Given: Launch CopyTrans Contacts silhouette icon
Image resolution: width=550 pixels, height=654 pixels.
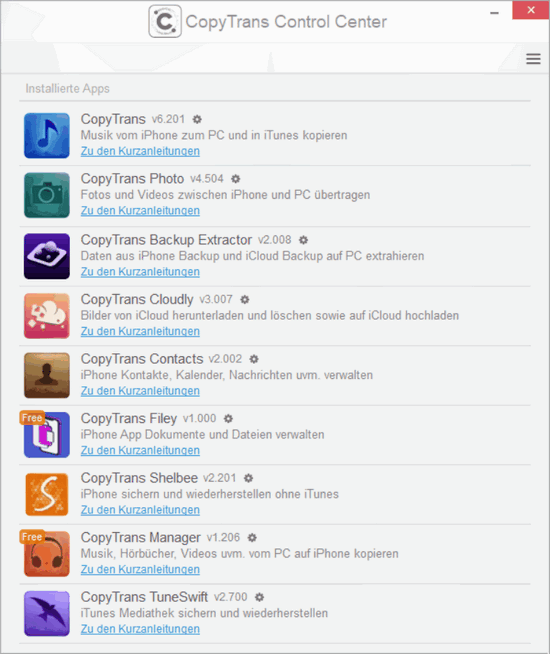Looking at the screenshot, I should pyautogui.click(x=47, y=375).
